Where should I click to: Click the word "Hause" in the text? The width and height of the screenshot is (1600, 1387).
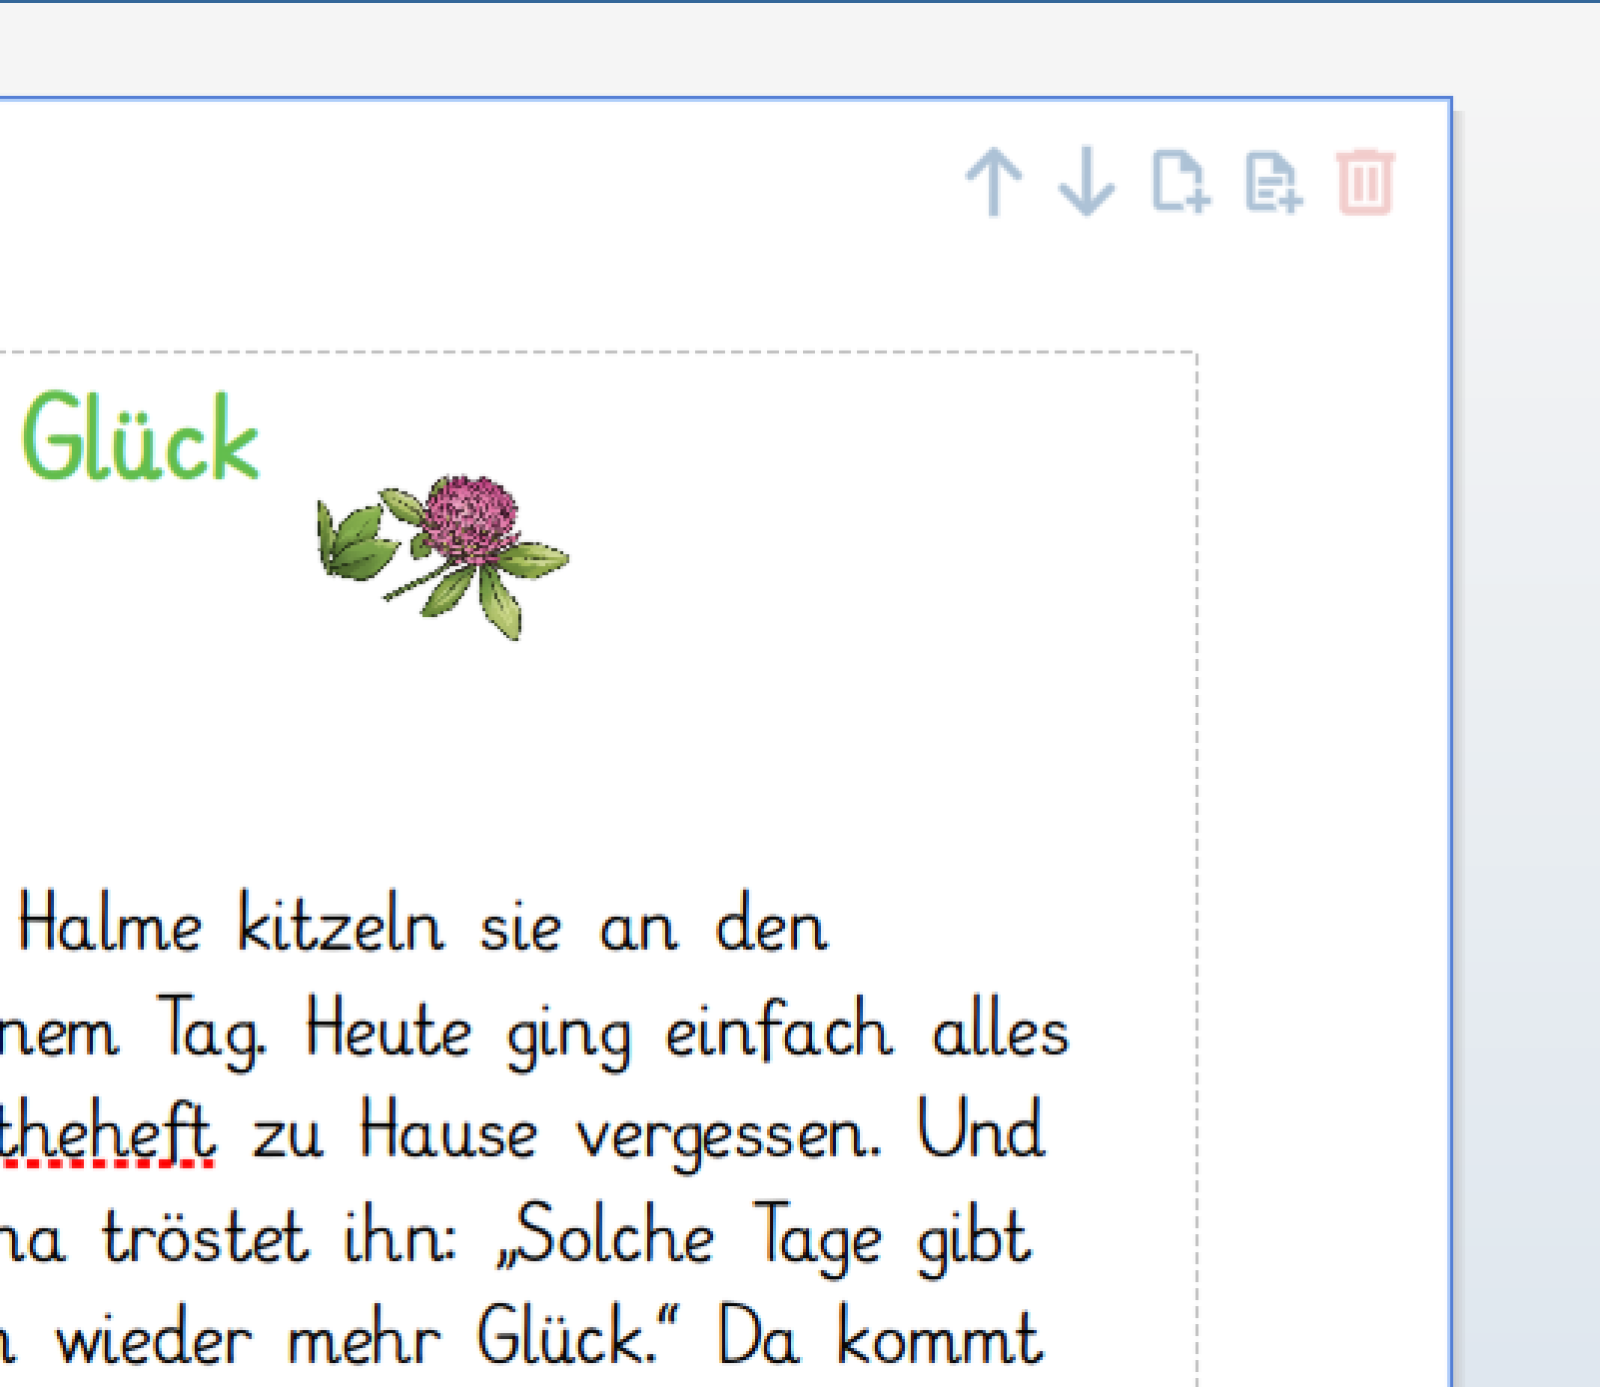[x=448, y=1134]
